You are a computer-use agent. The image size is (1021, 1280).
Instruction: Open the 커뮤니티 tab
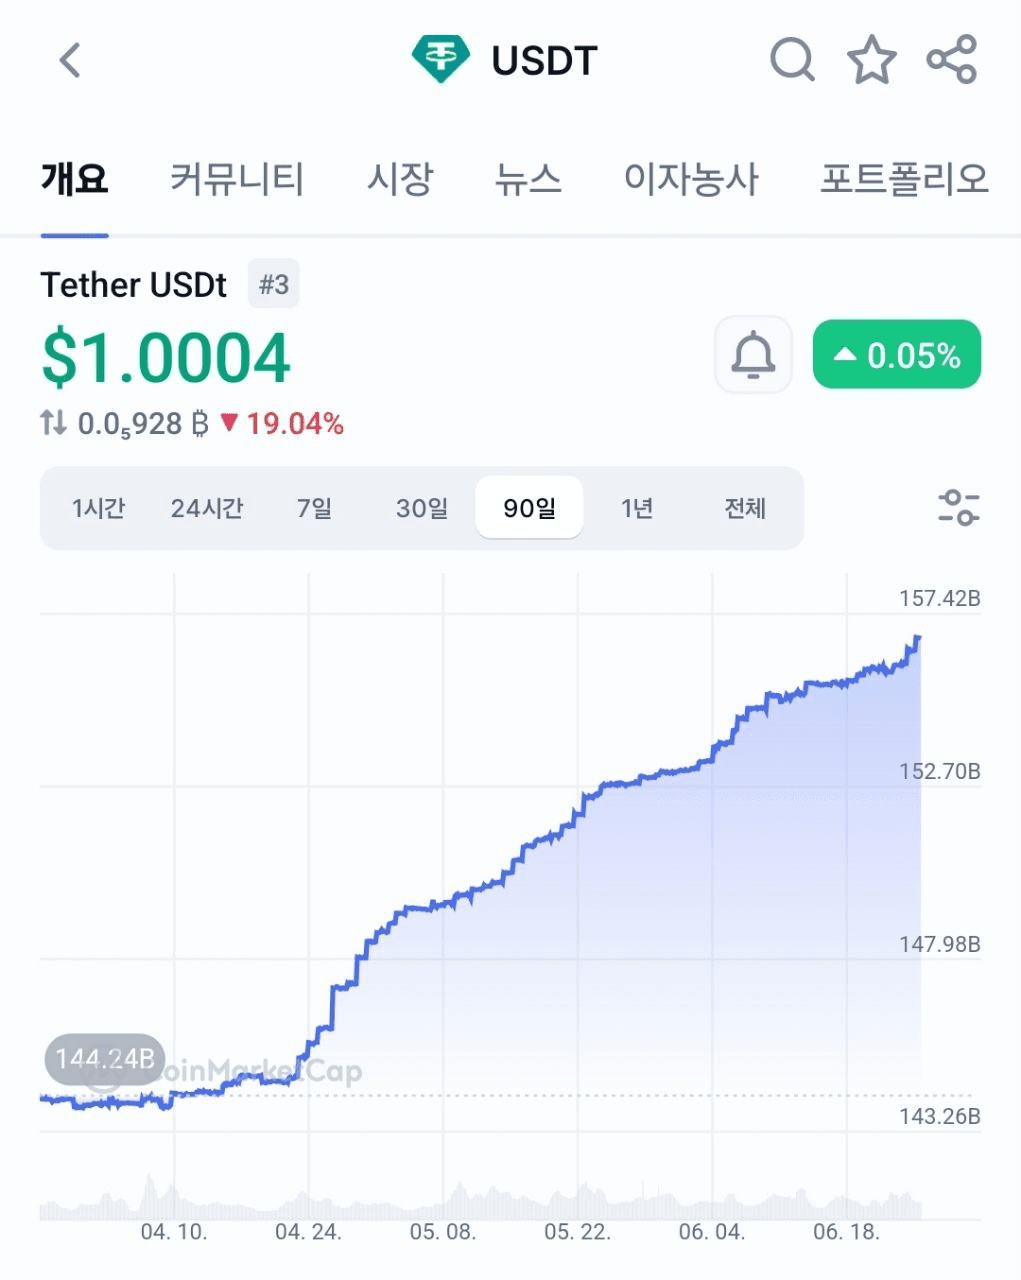click(x=236, y=179)
